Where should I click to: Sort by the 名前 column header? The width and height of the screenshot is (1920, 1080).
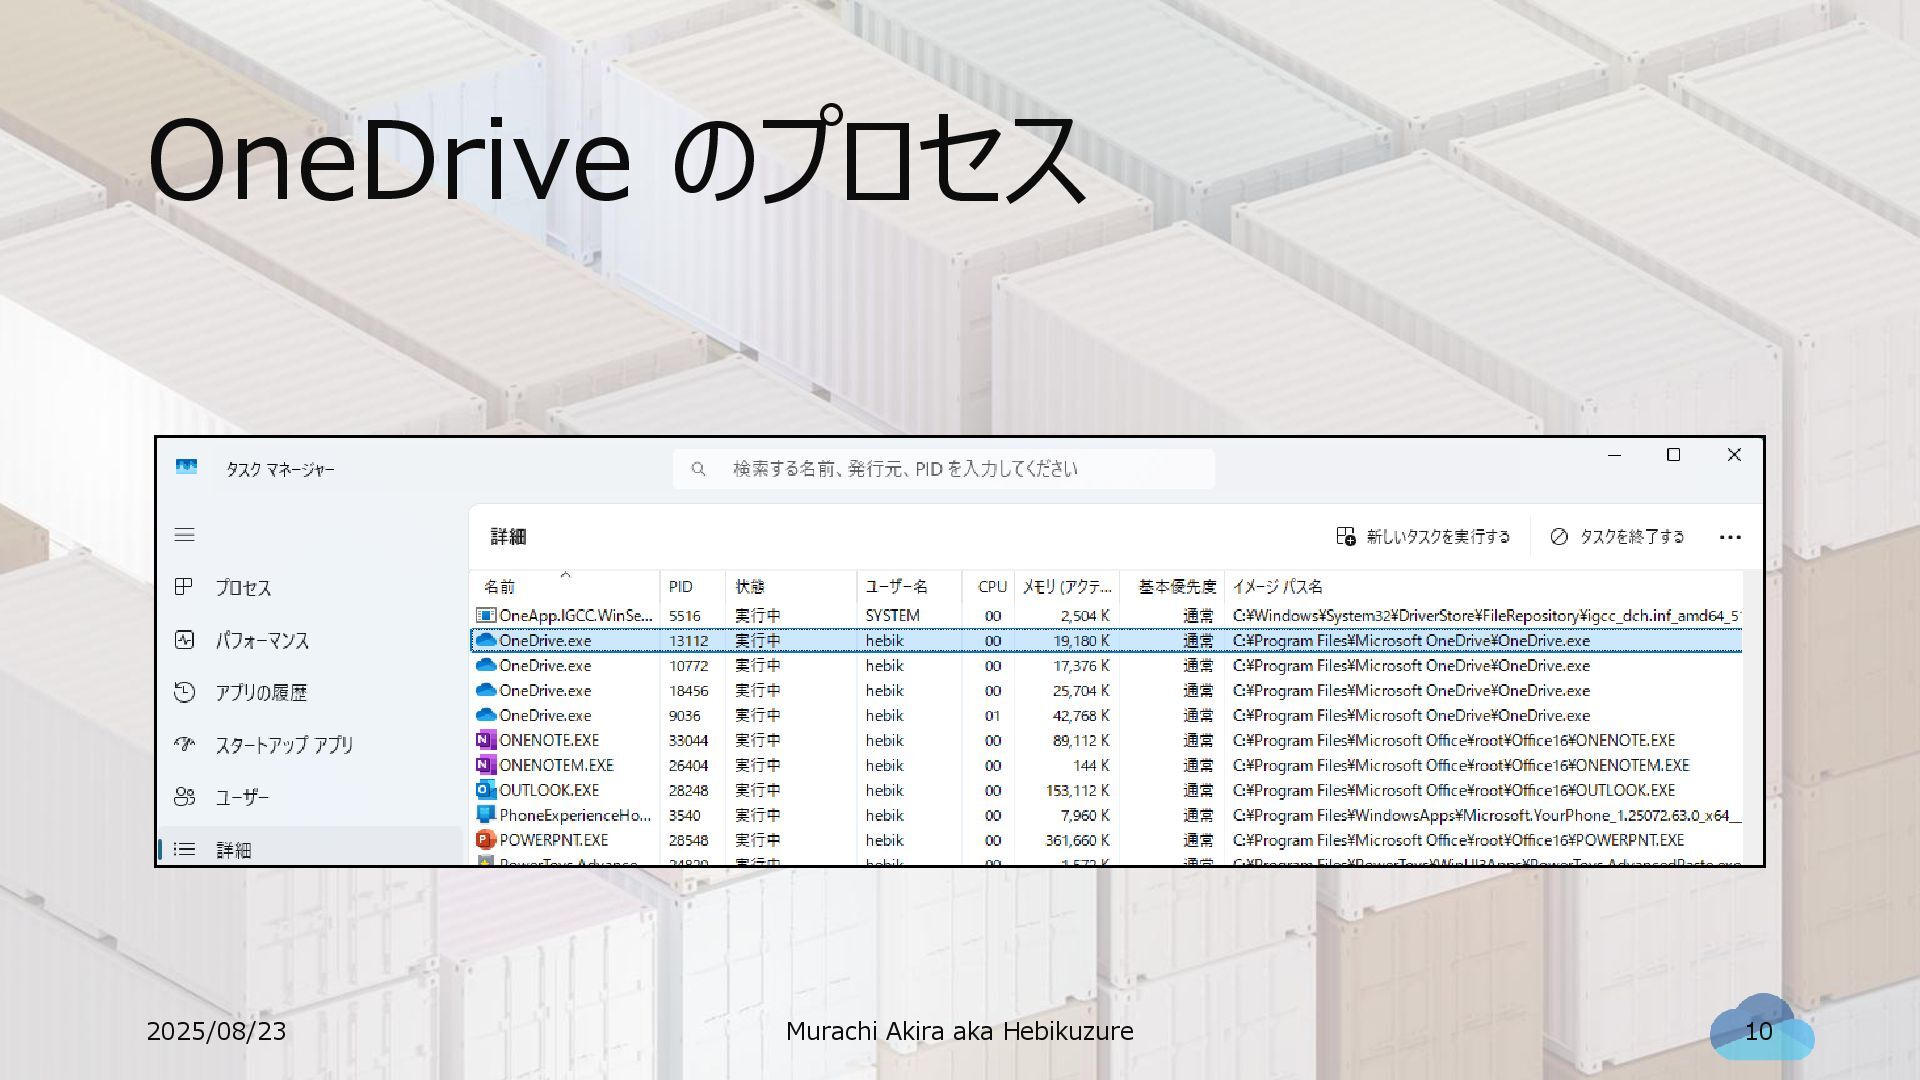point(564,586)
